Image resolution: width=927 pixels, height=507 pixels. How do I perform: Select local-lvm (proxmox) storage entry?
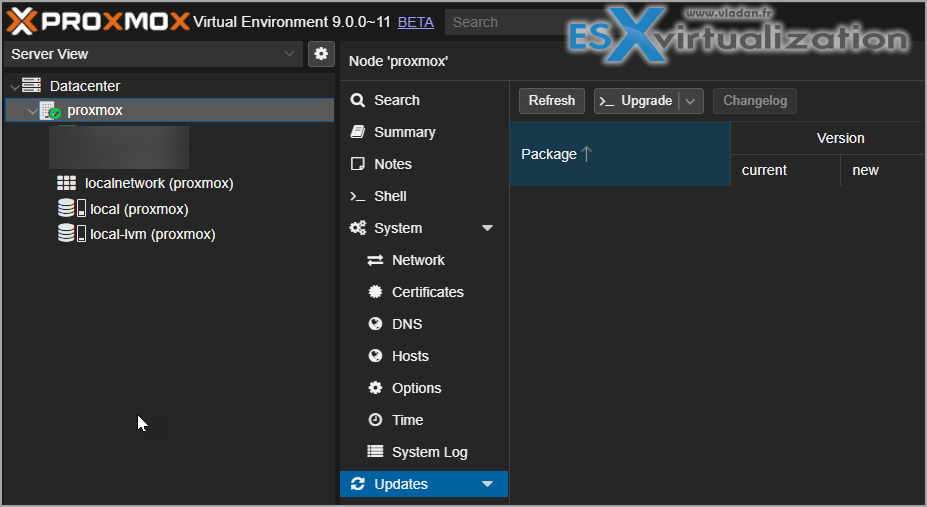(x=153, y=234)
